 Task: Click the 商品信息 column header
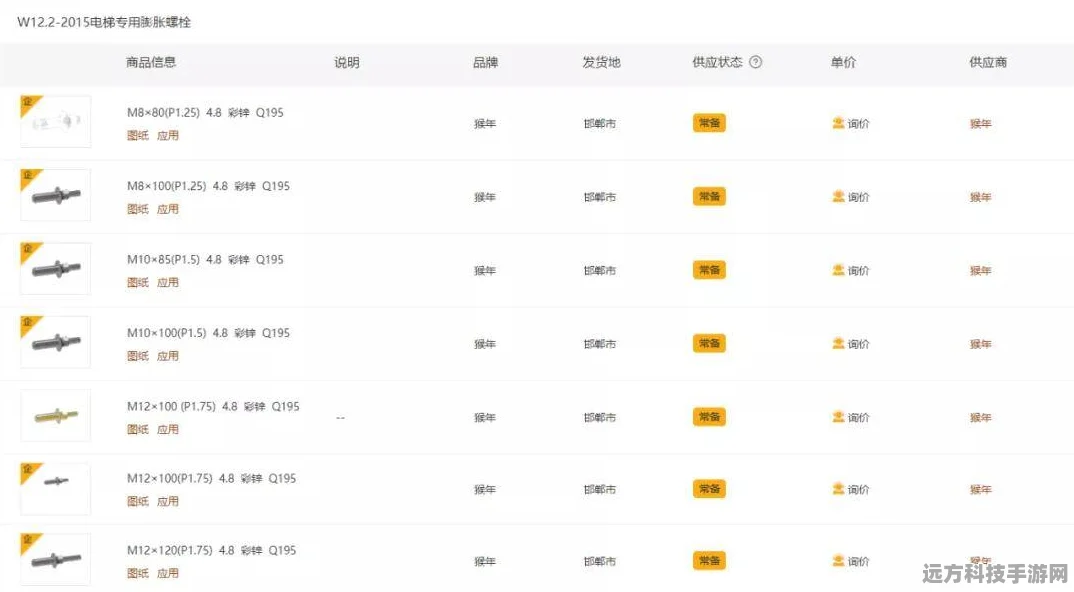point(151,62)
